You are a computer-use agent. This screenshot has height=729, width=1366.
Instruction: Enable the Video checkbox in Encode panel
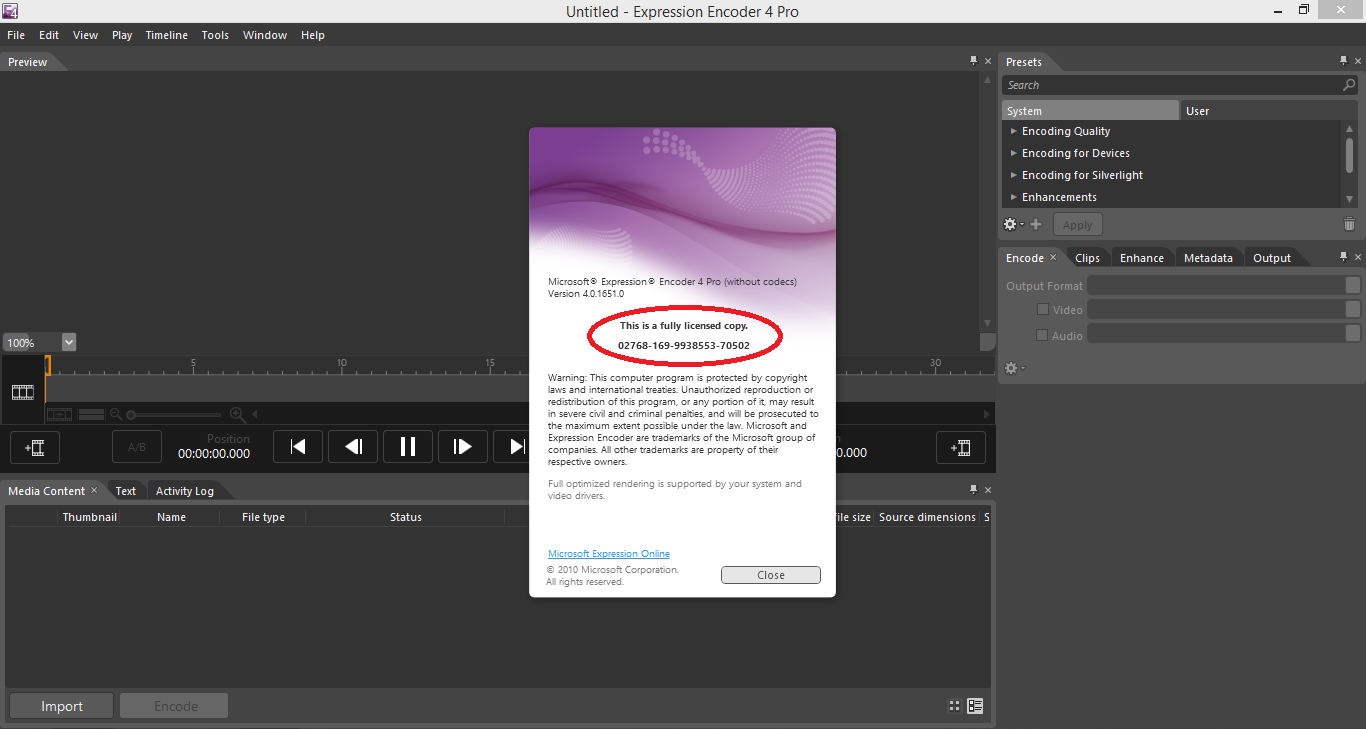(x=1042, y=309)
